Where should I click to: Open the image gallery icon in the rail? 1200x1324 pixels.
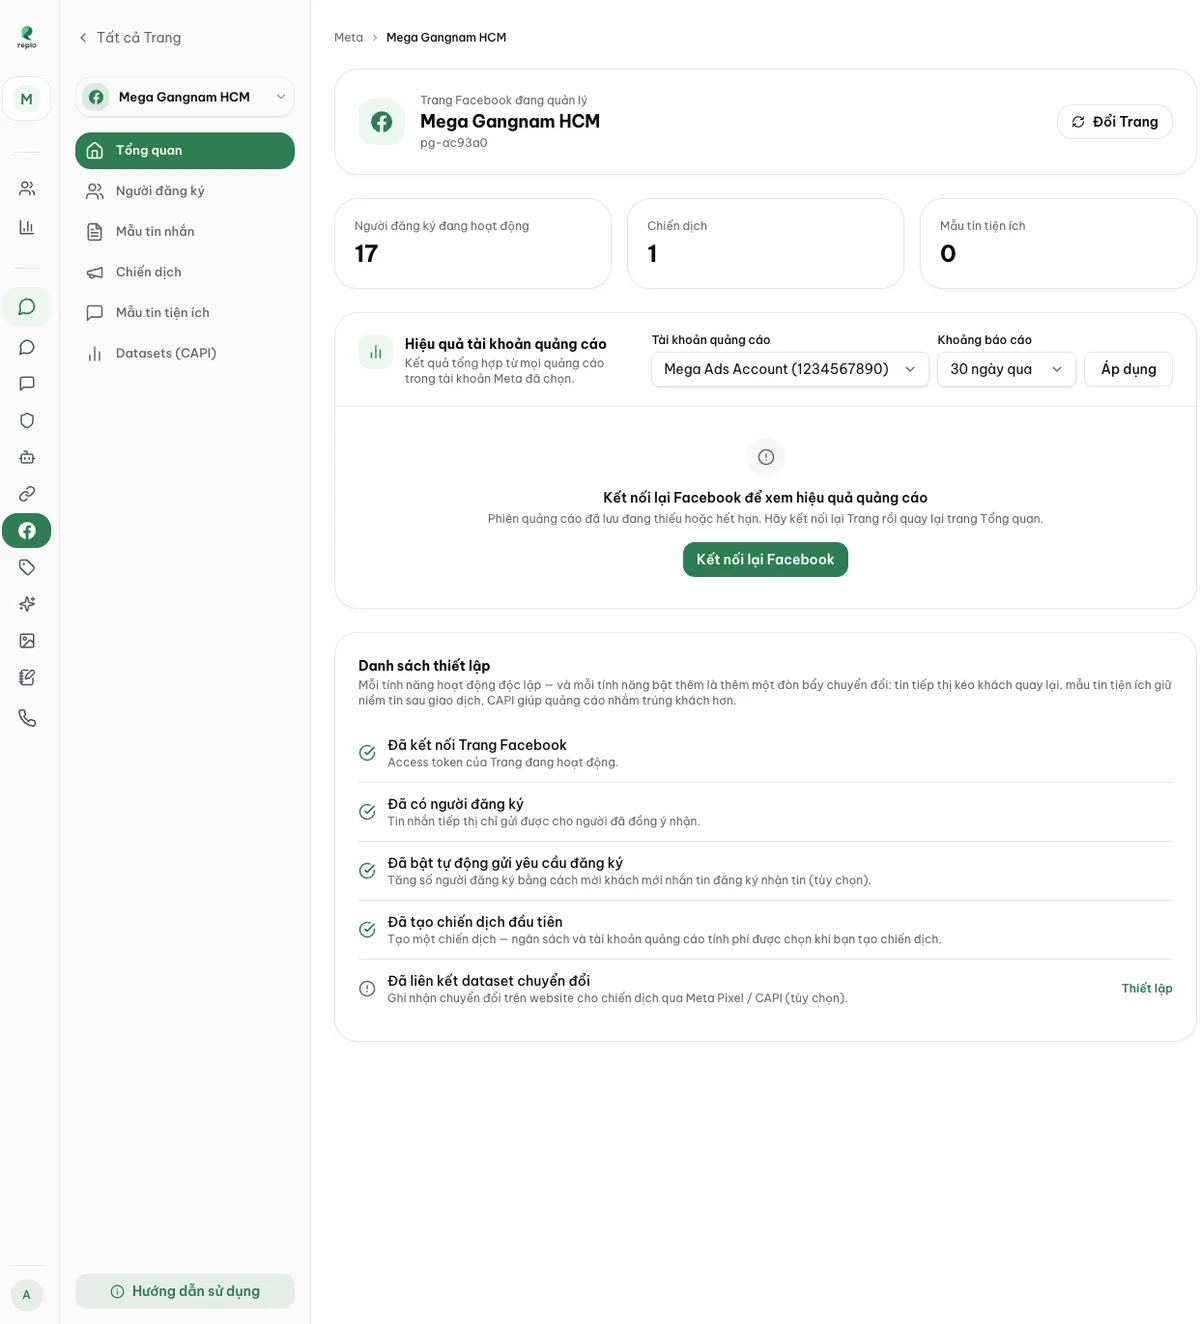pos(27,641)
